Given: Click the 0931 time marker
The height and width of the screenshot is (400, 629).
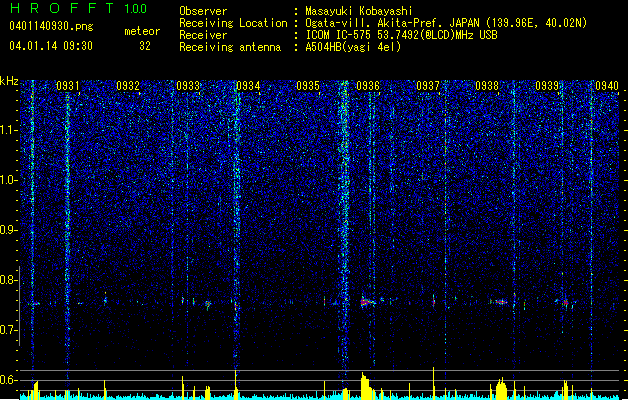Looking at the screenshot, I should coord(67,86).
